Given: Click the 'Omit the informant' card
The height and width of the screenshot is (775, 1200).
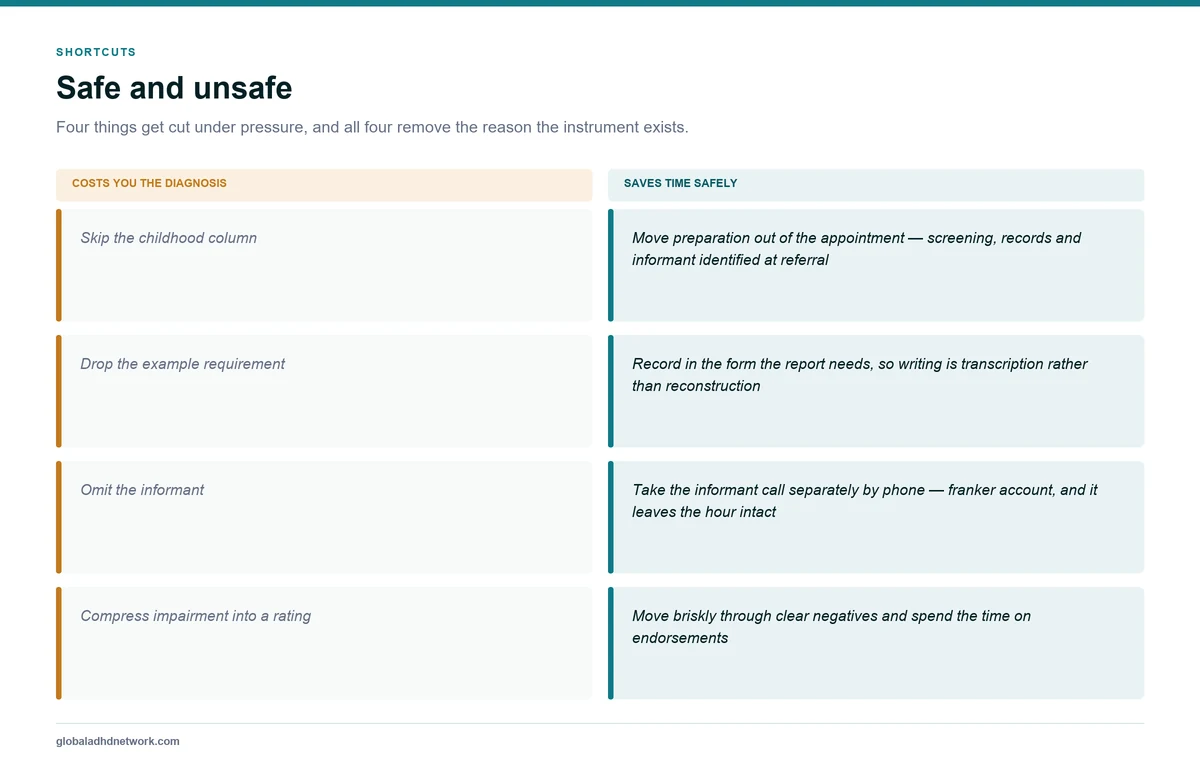Looking at the screenshot, I should point(324,517).
